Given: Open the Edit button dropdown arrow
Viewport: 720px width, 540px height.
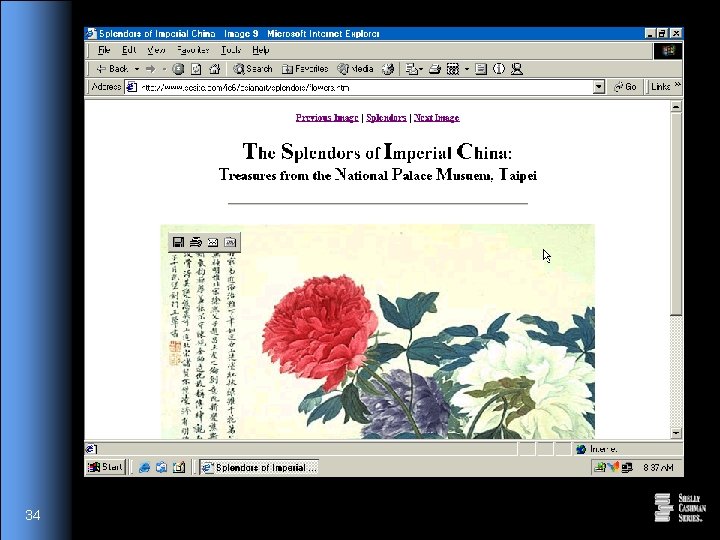Looking at the screenshot, I should pyautogui.click(x=467, y=69).
